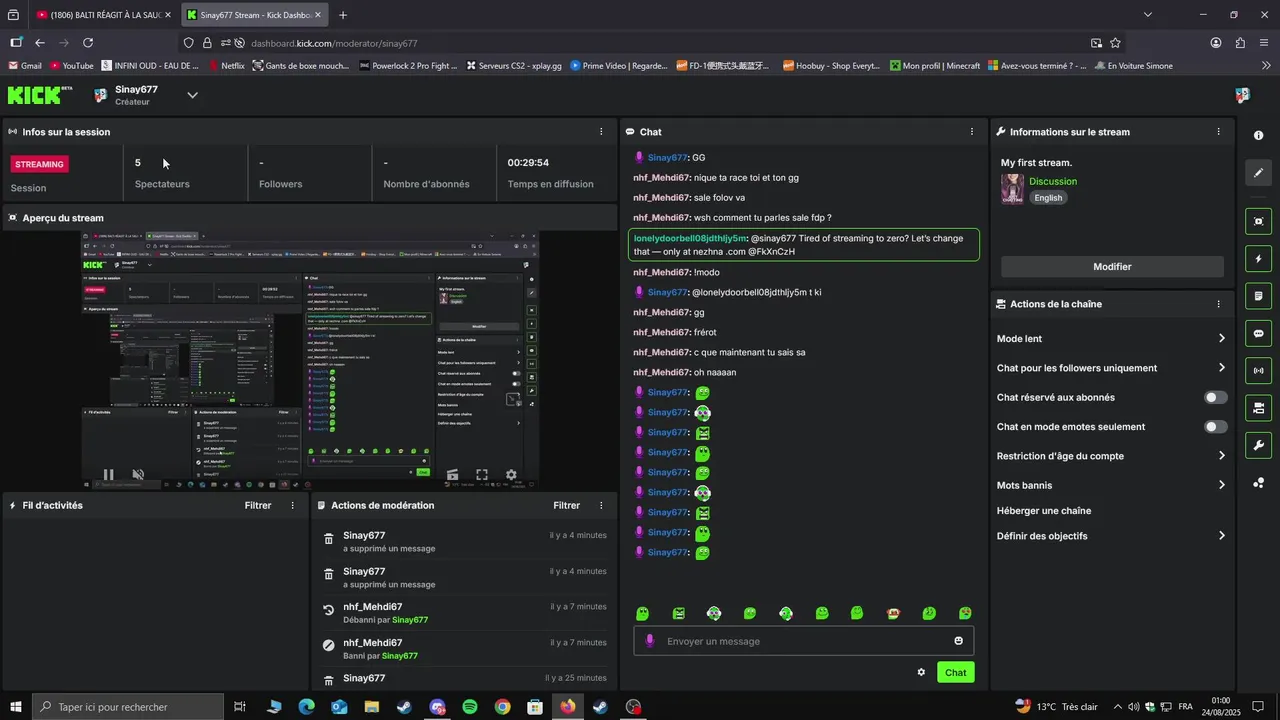The image size is (1280, 720).
Task: Enter fullscreen on stream preview
Action: (x=482, y=475)
